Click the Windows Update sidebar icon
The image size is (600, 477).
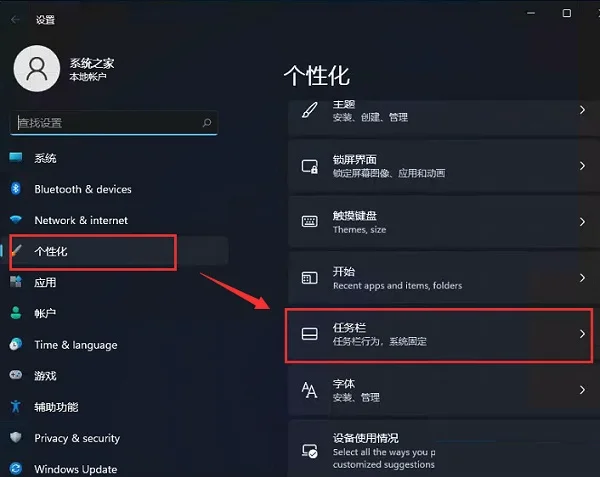(16, 468)
